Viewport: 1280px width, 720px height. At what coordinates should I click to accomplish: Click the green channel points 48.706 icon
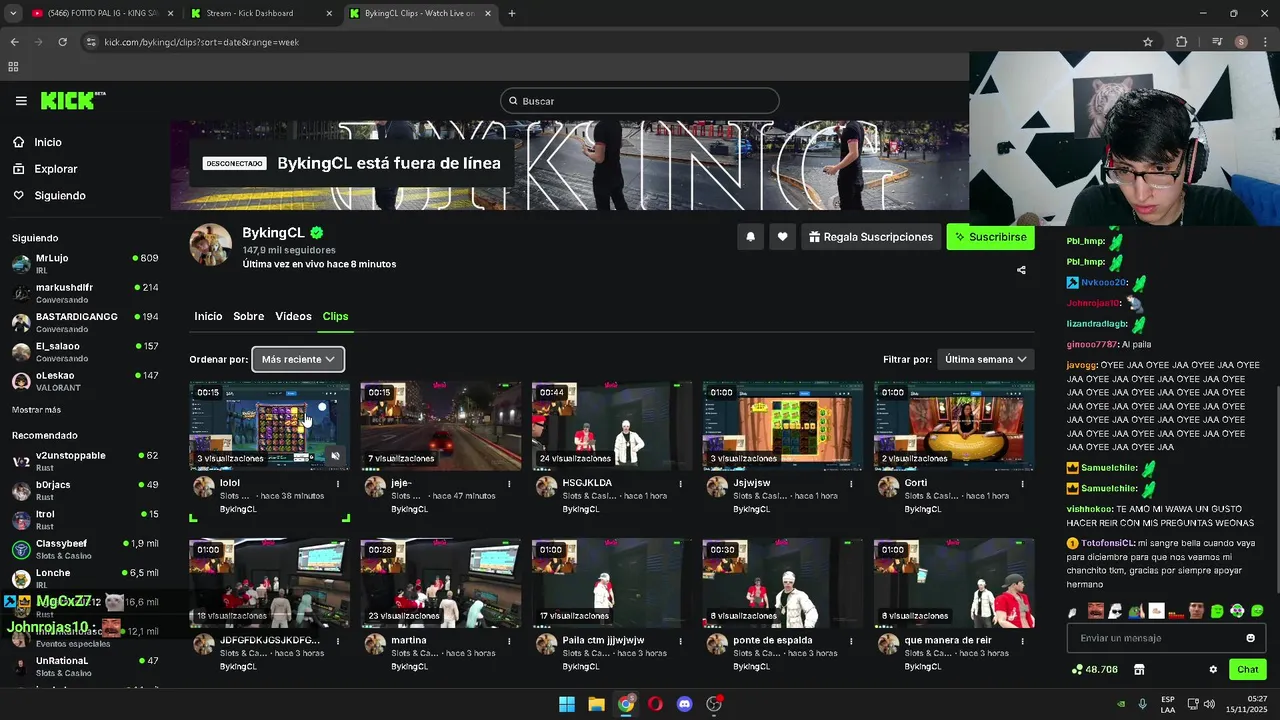pyautogui.click(x=1094, y=669)
